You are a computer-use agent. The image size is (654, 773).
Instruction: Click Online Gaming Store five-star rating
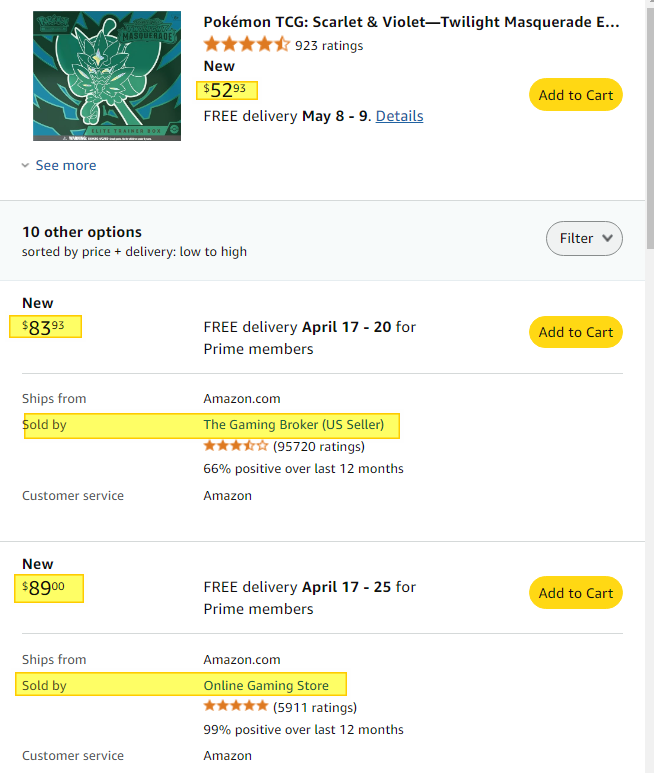click(236, 706)
